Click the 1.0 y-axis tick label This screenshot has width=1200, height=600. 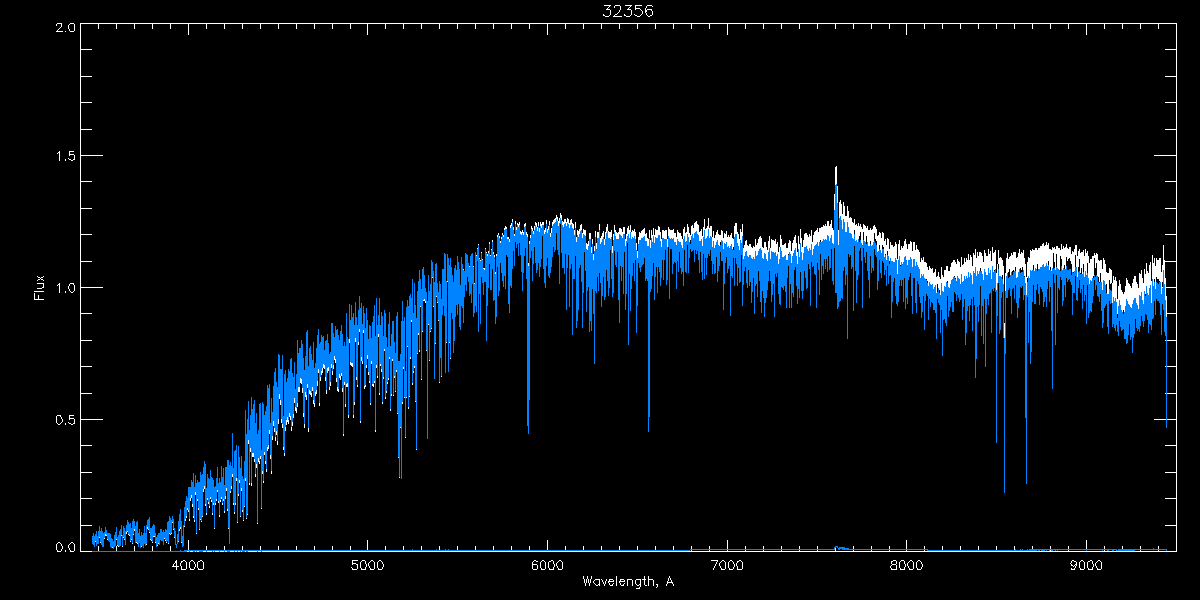tap(64, 288)
